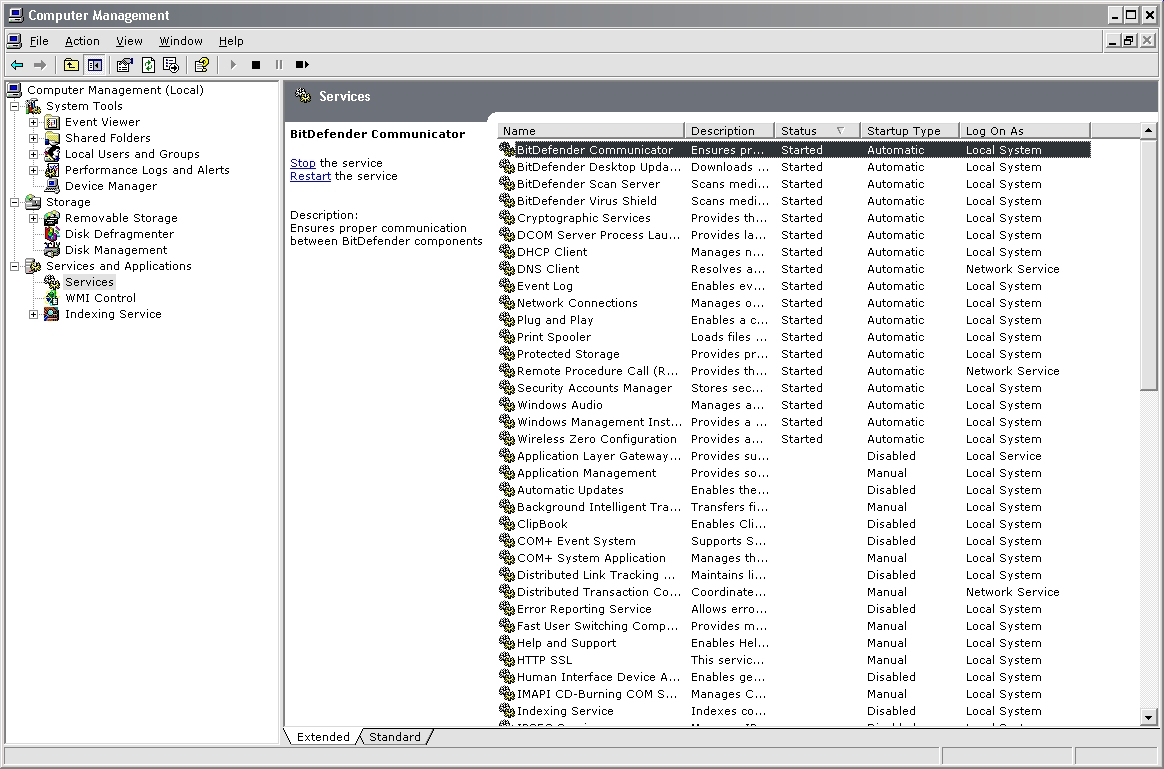Open Disk Defragmenter
This screenshot has width=1164, height=769.
119,234
